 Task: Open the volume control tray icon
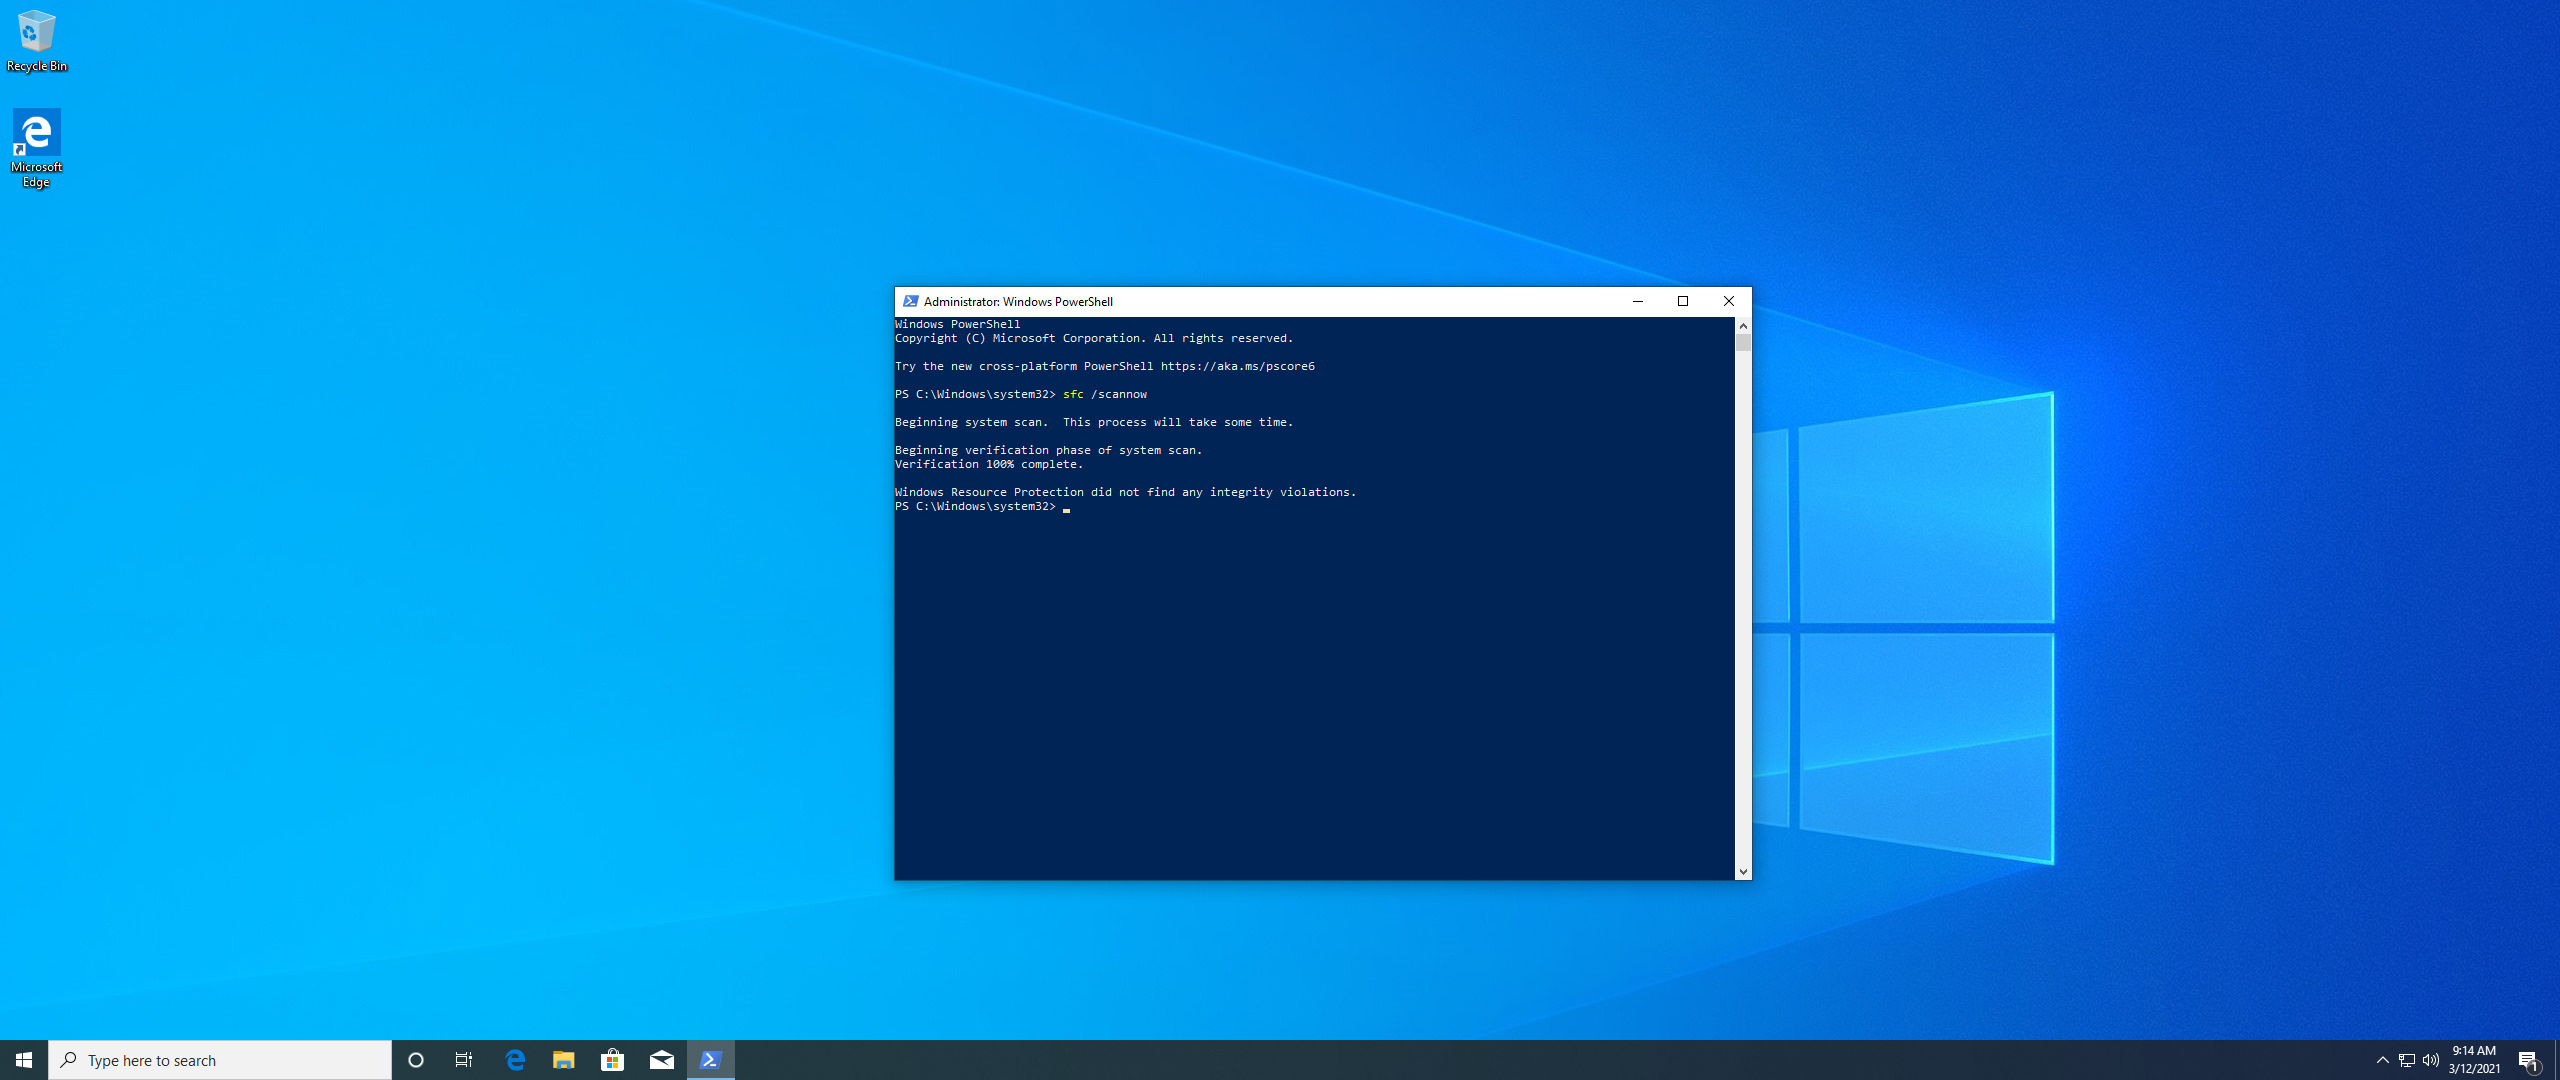pos(2431,1060)
